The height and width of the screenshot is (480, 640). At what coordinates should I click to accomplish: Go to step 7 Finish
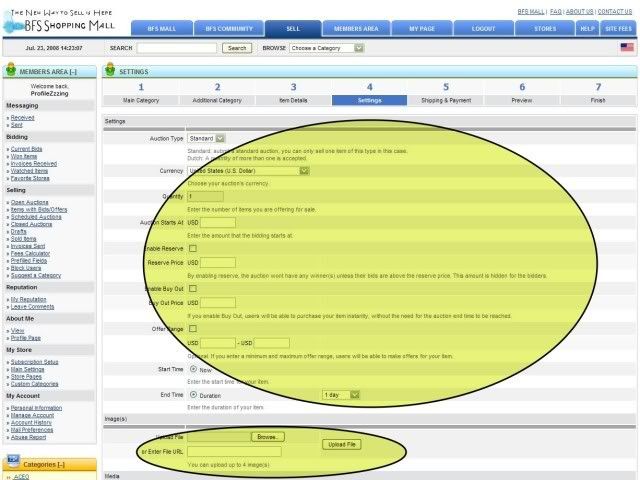point(598,100)
